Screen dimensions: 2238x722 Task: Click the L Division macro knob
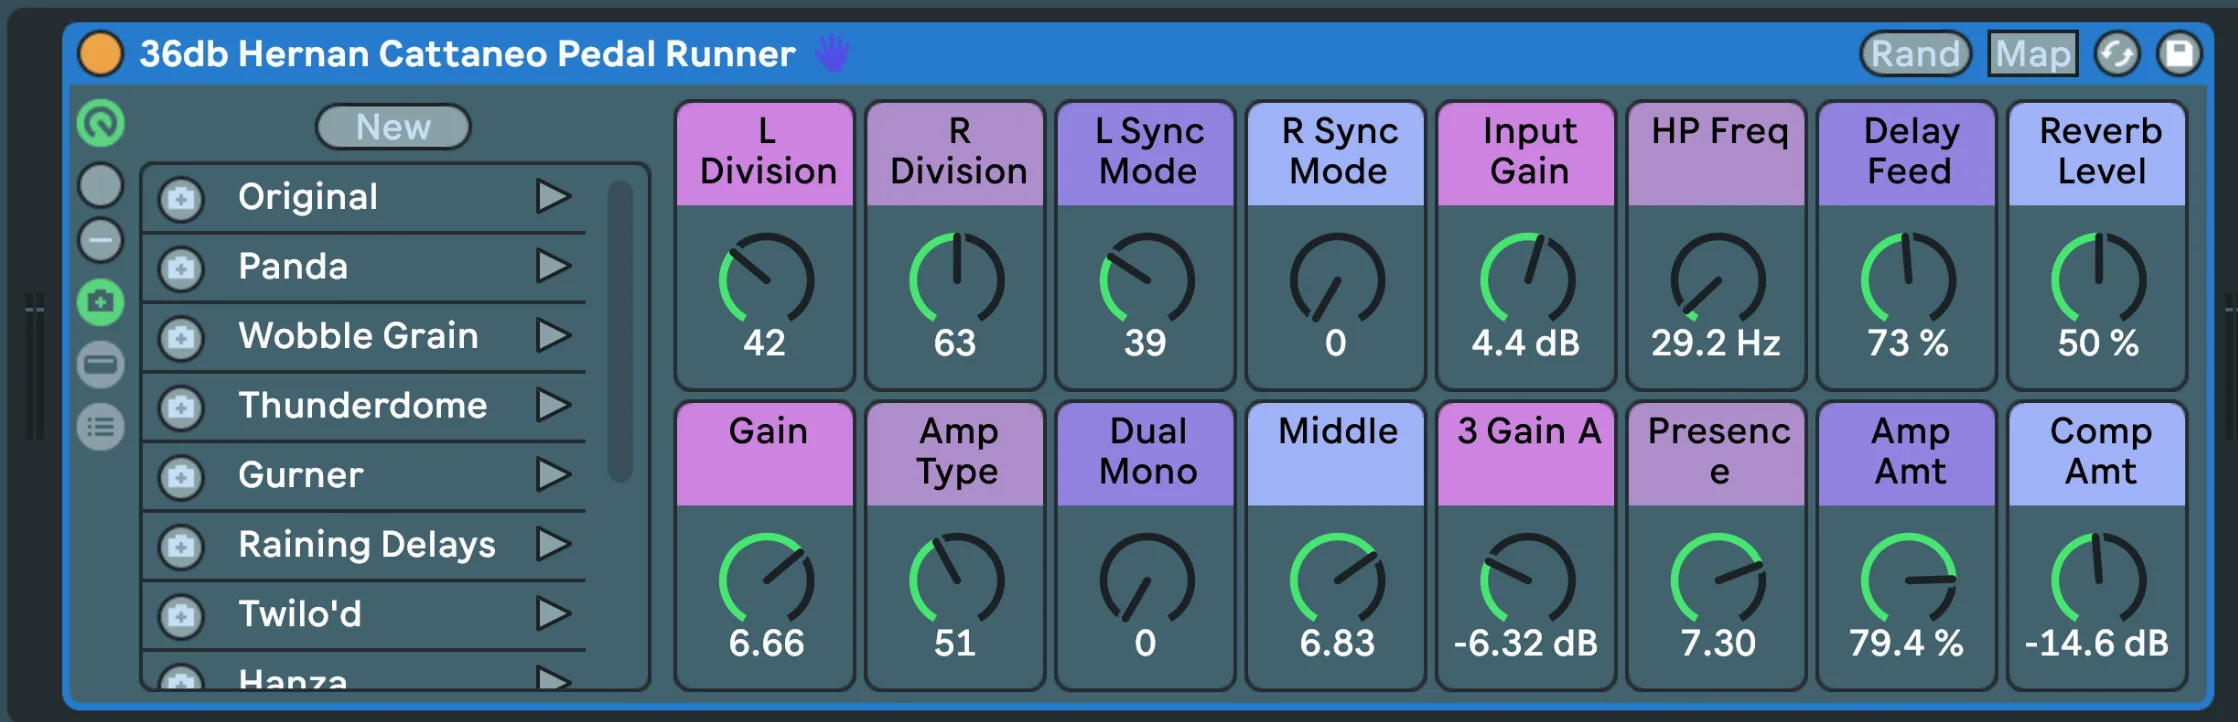point(766,280)
